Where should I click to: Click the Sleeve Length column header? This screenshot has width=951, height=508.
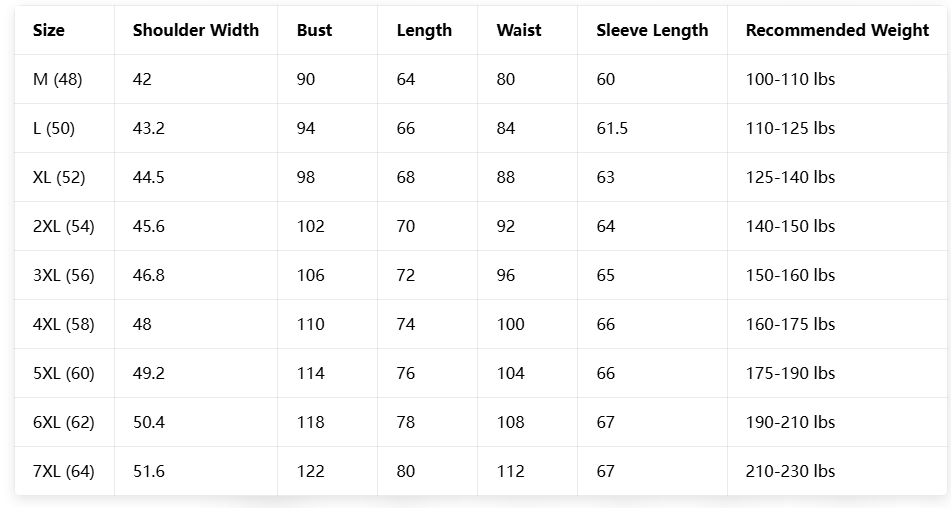click(x=652, y=30)
